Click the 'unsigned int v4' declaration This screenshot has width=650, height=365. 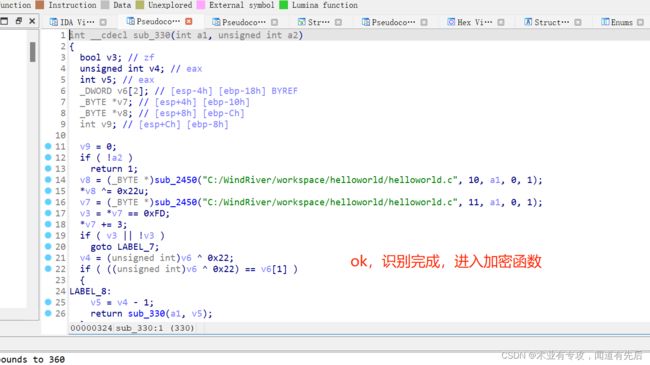122,68
